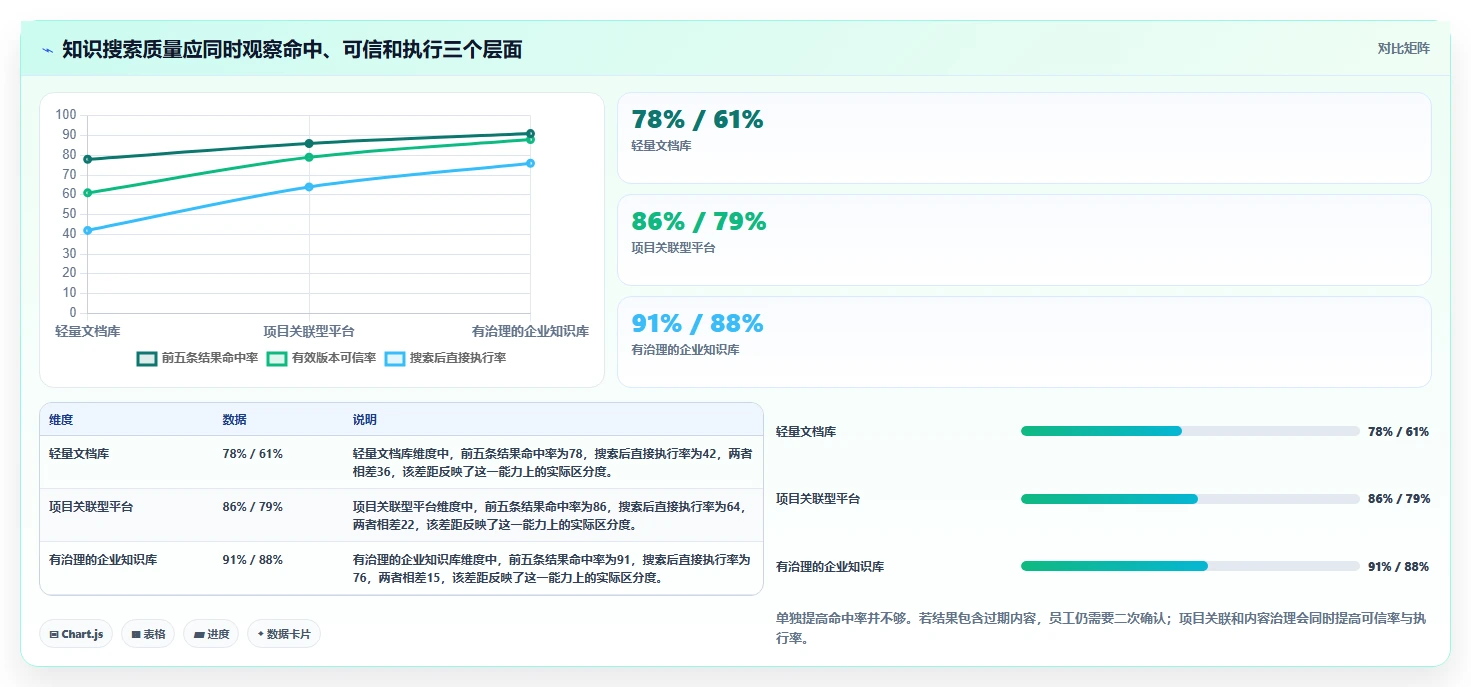This screenshot has width=1471, height=687.
Task: Click the 有治理的企业知识库 table row name
Action: pyautogui.click(x=103, y=560)
